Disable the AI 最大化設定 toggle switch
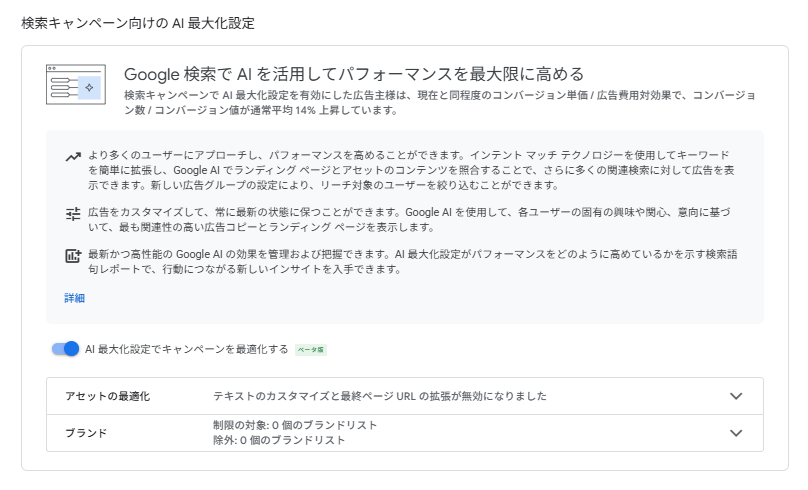Screen dimensions: 808x490 pos(66,349)
